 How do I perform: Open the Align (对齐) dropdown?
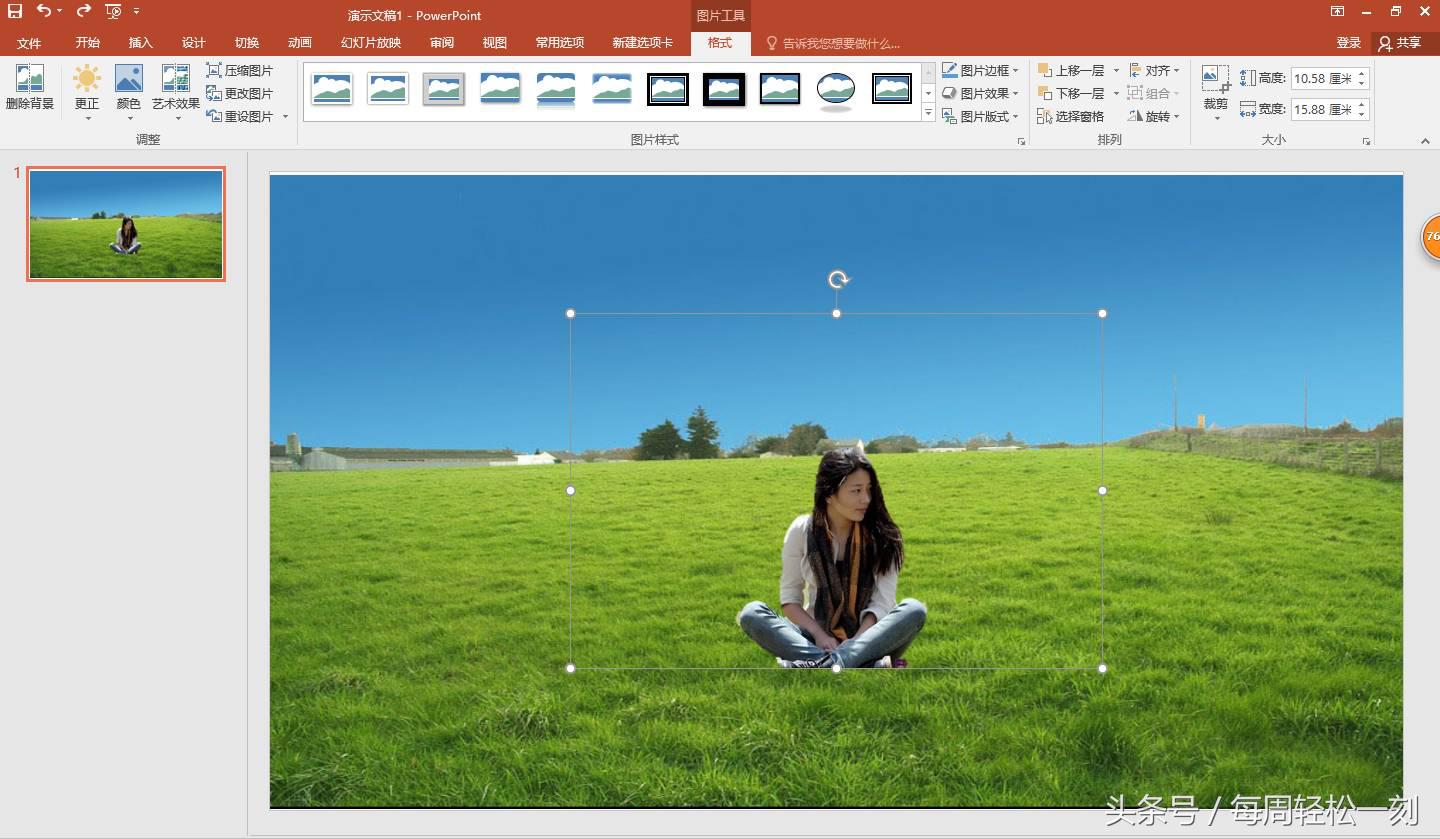(1155, 71)
